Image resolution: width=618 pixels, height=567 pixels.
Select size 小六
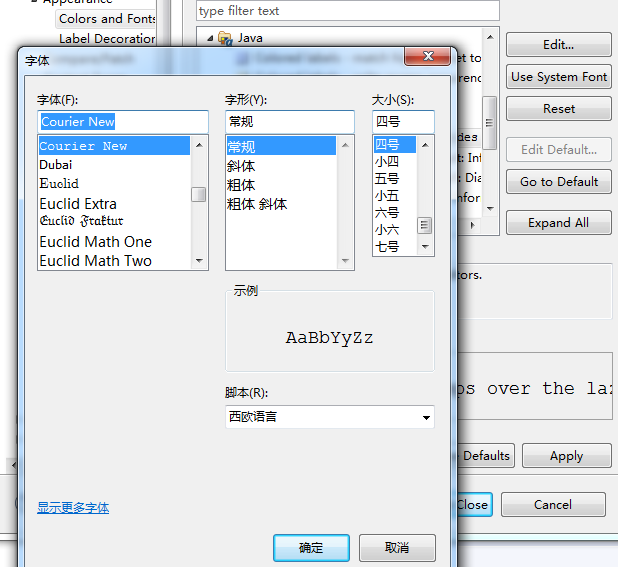click(x=395, y=229)
